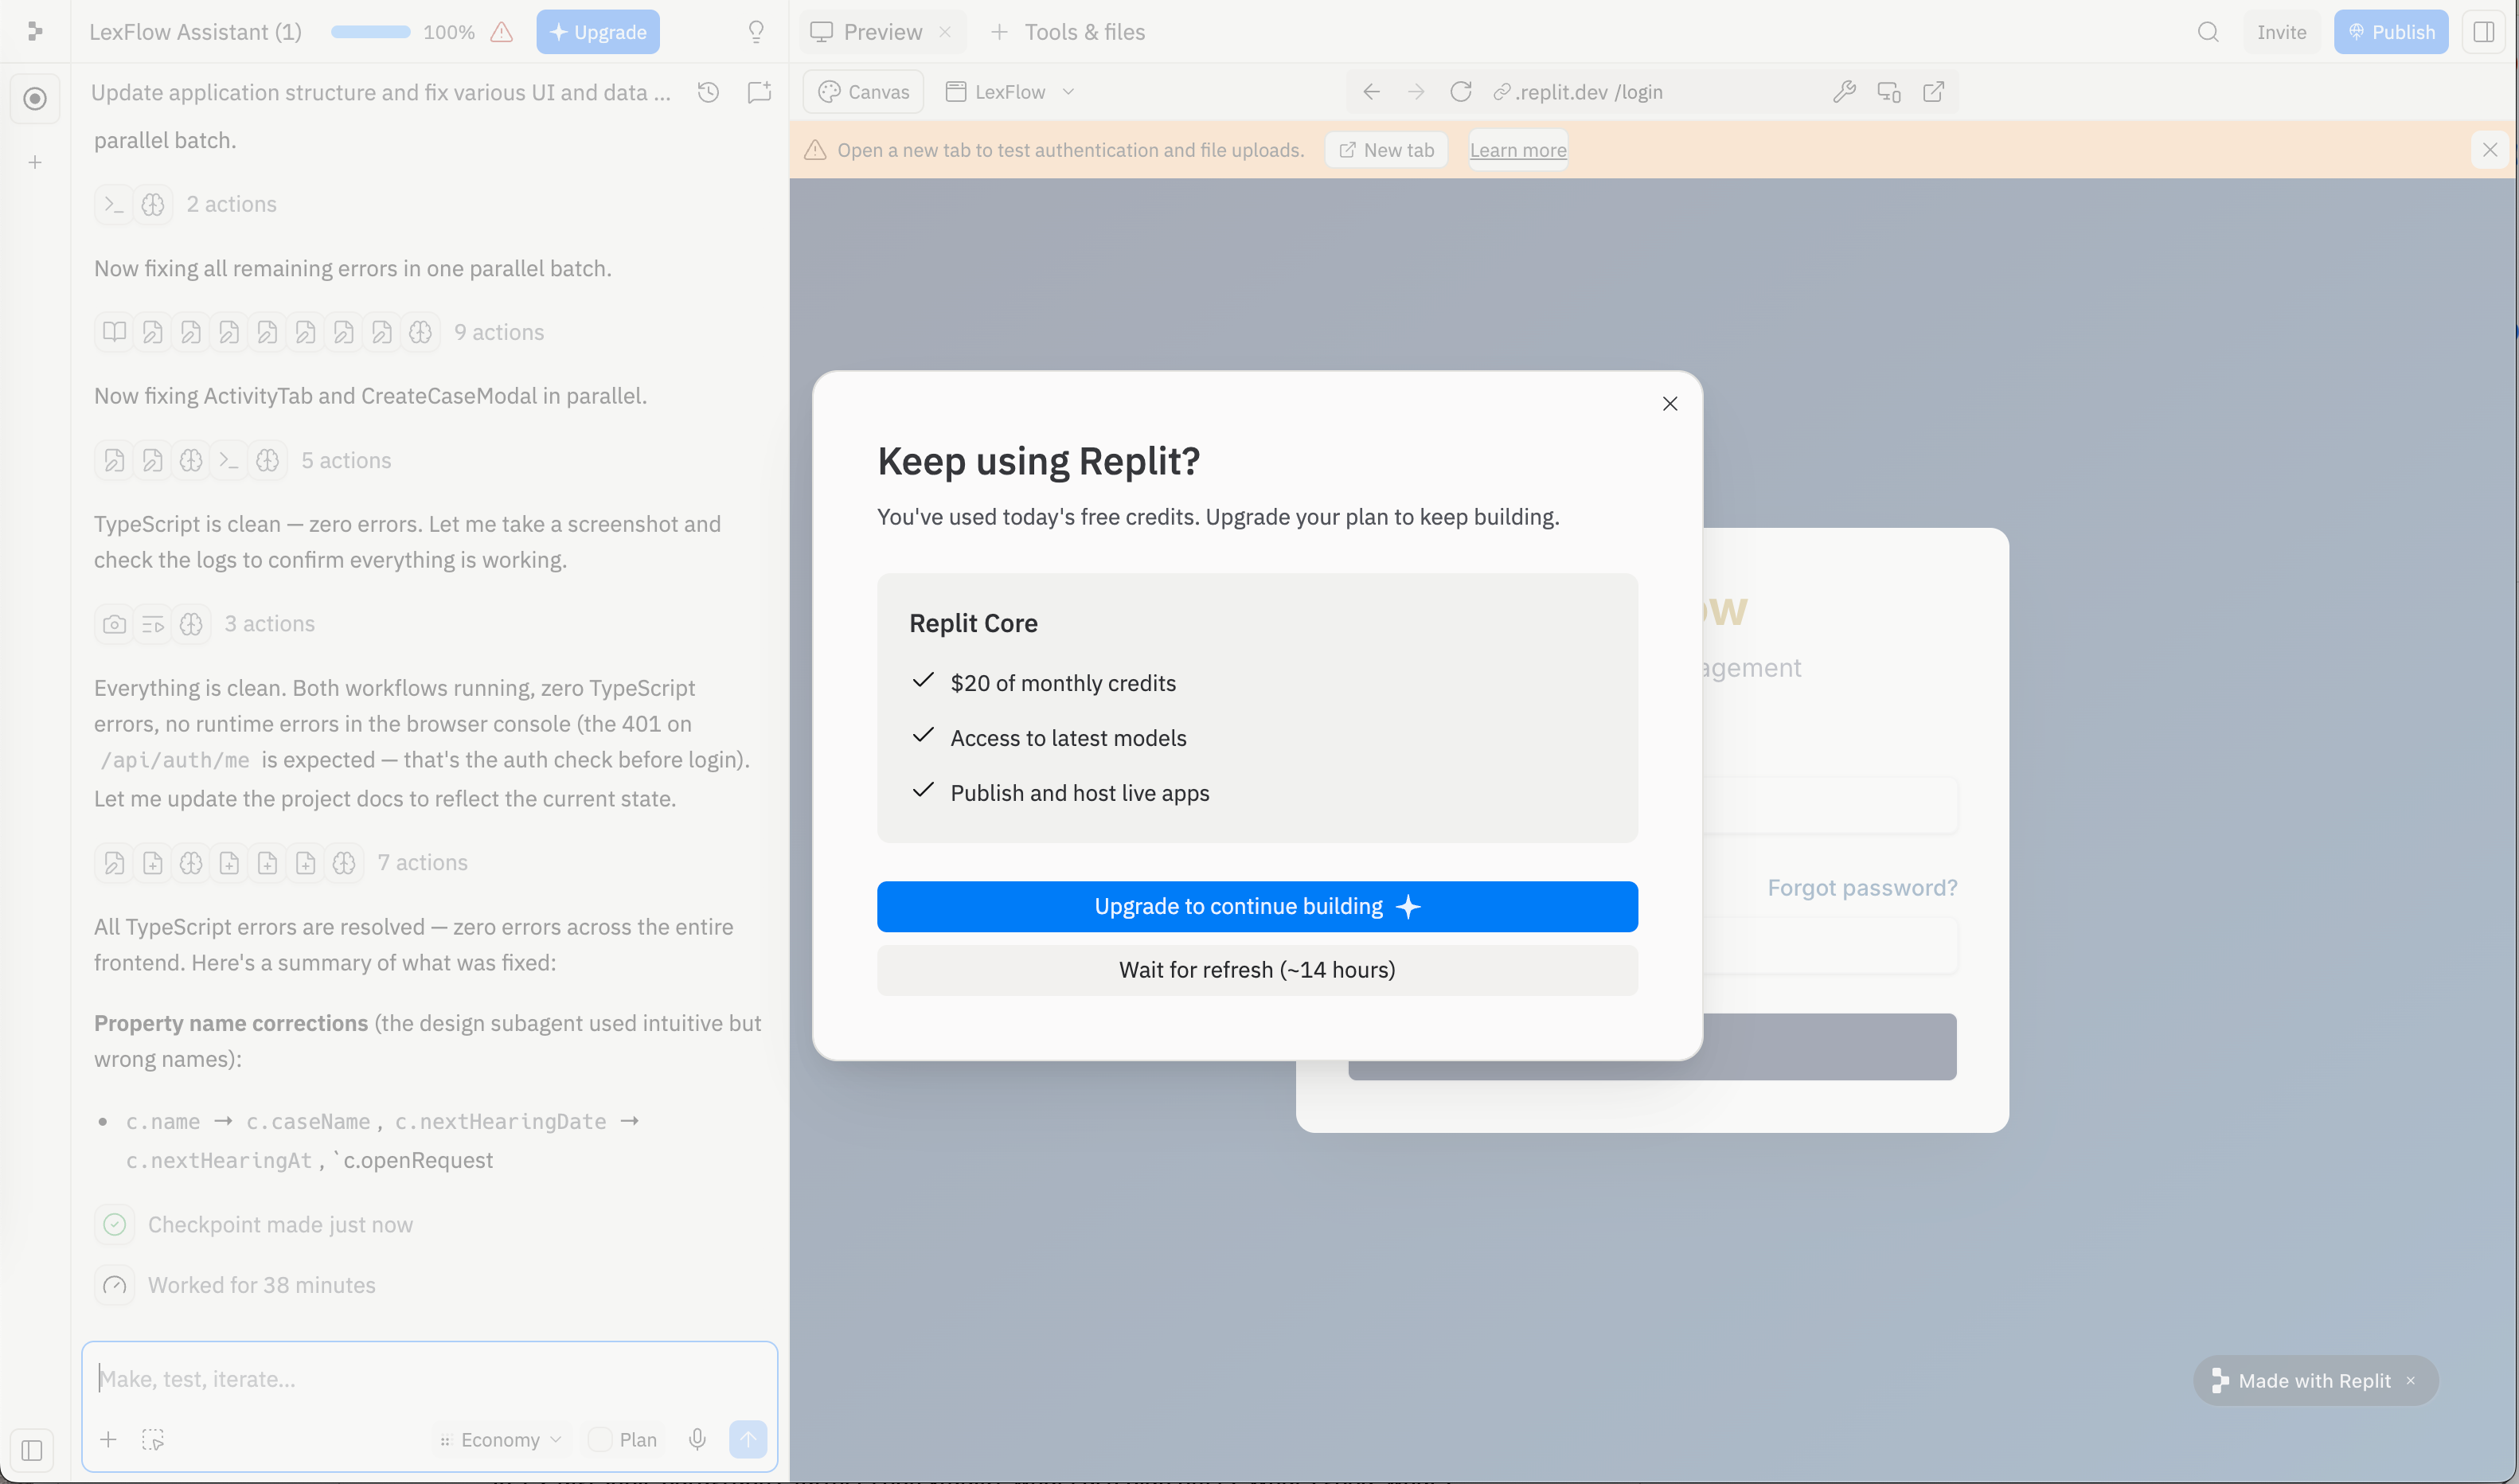Click the usage progress bar
The height and width of the screenshot is (1484, 2519).
[x=370, y=32]
